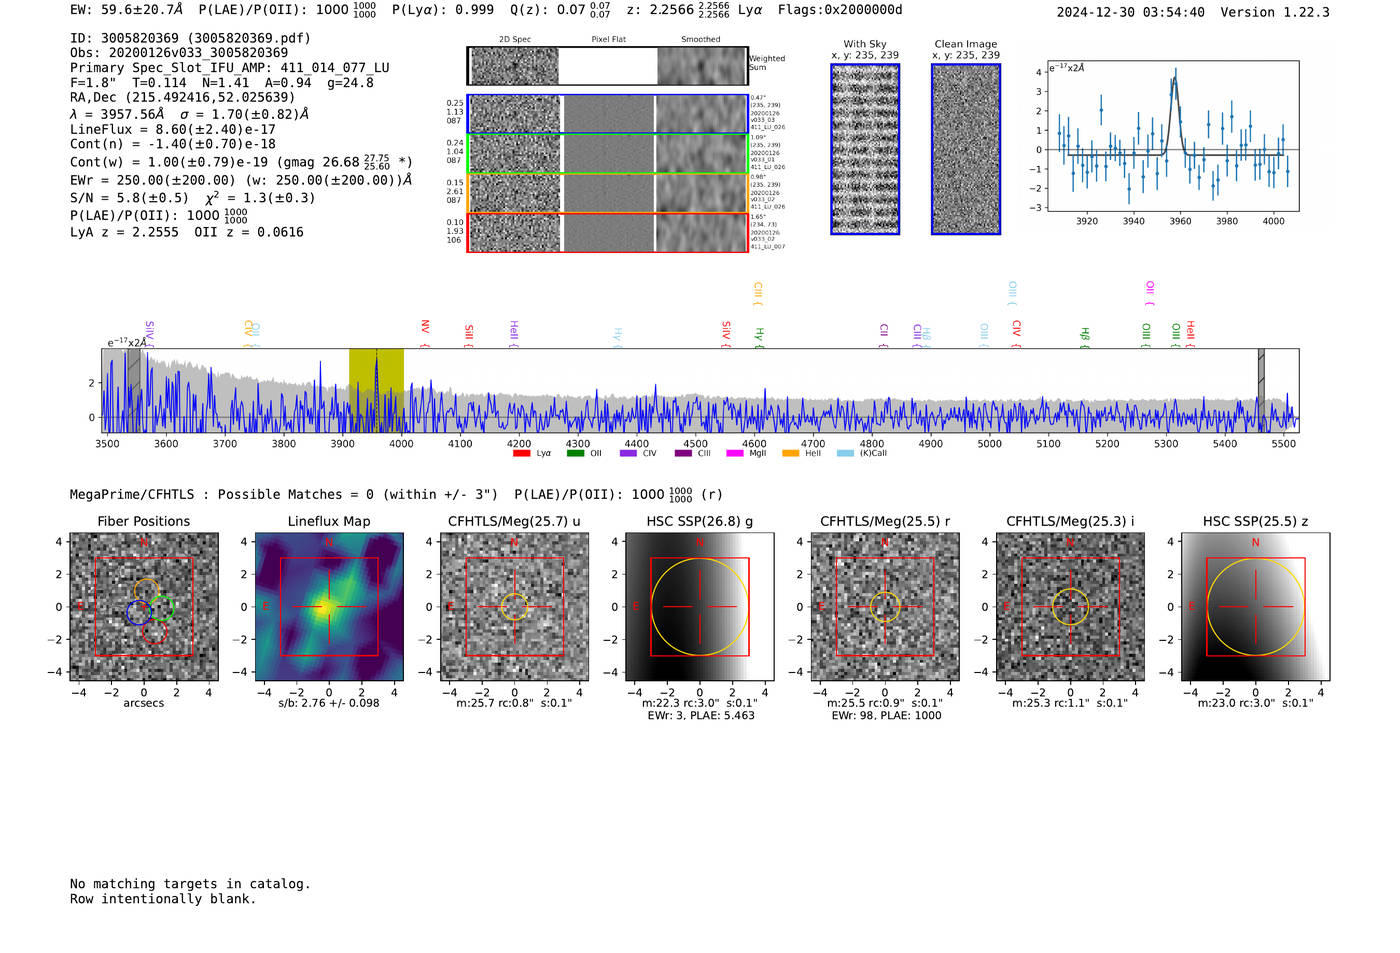1400x953 pixels.
Task: Click the Pixel Flat column header
Action: [x=608, y=40]
